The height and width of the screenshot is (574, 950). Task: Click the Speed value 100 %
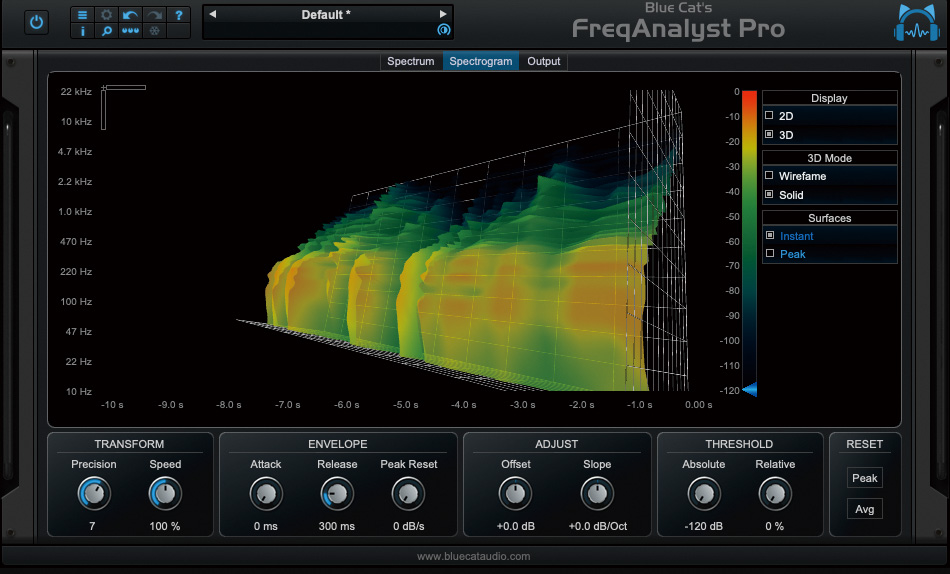(165, 526)
